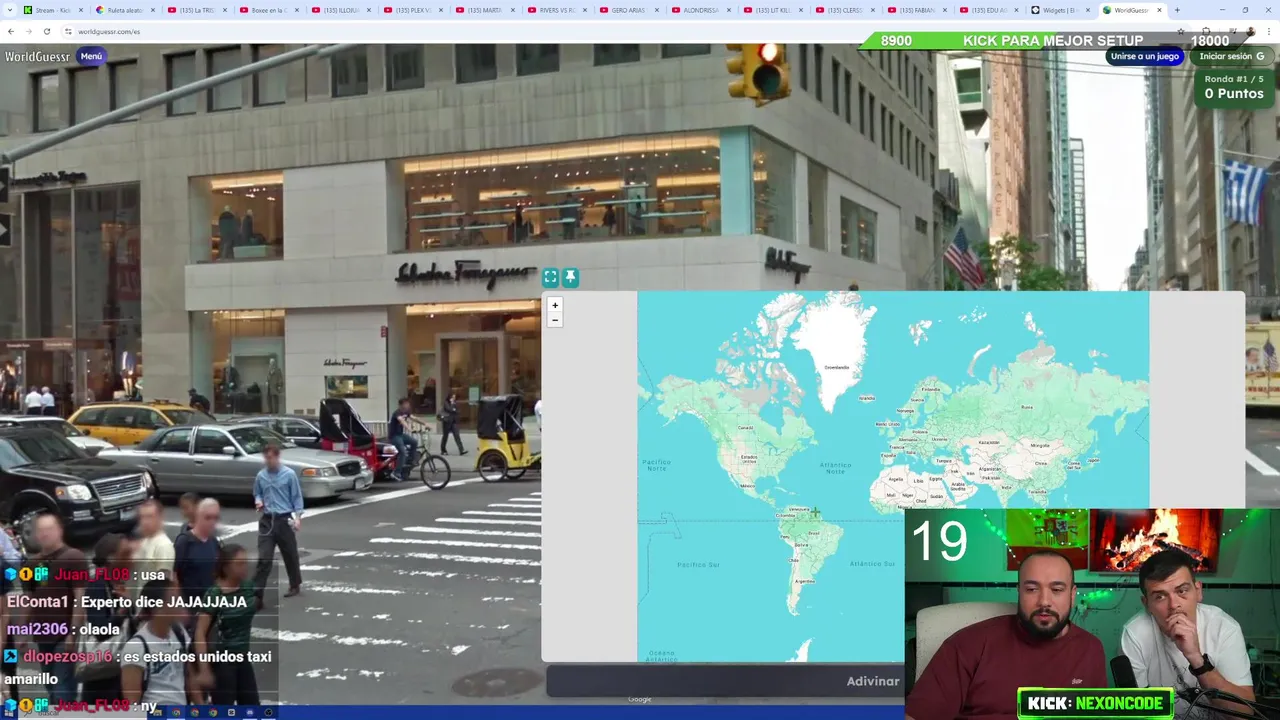Screen dimensions: 1280x720
Task: Switch to the (135) PLEX VS tab
Action: coord(412,10)
